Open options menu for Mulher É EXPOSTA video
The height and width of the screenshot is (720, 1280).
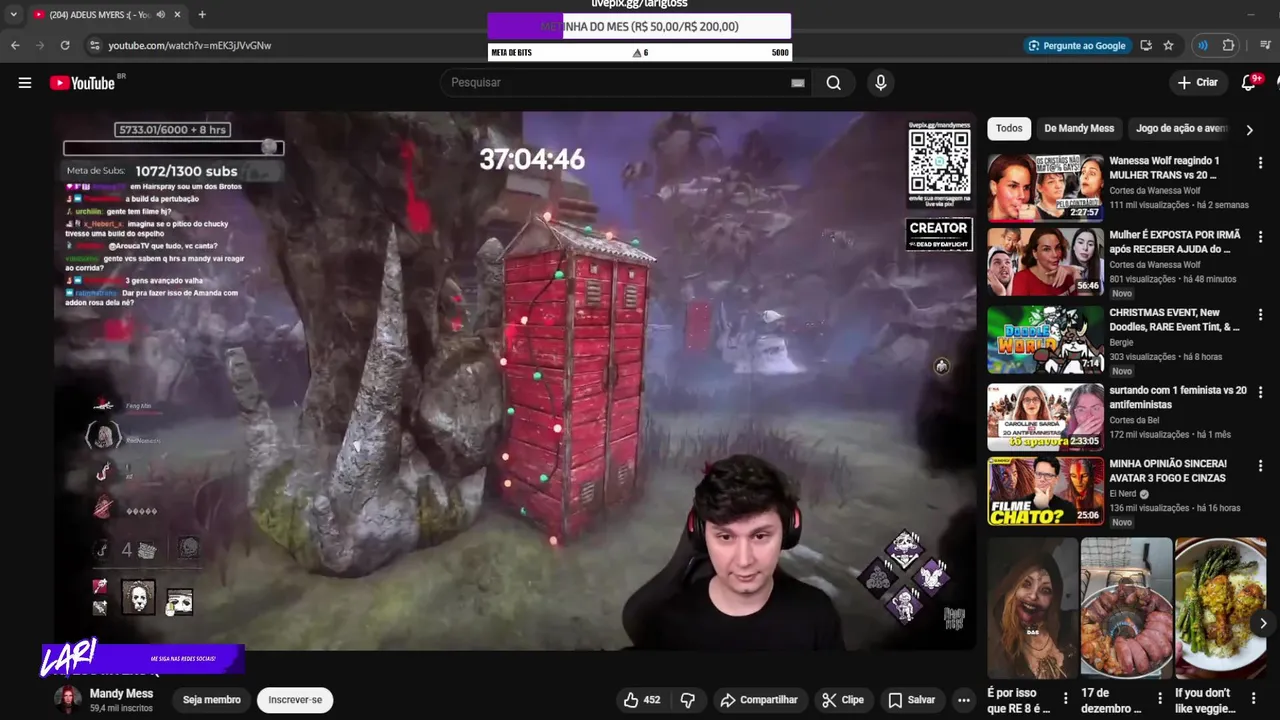click(x=1260, y=237)
